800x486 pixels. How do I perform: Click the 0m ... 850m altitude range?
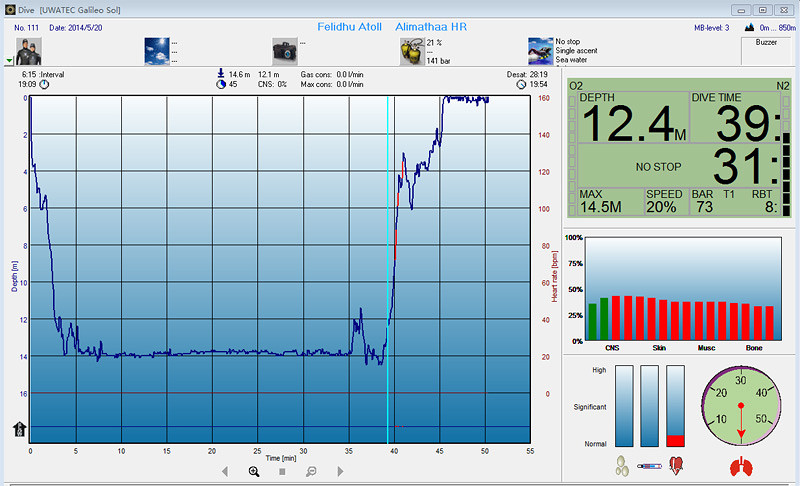778,28
